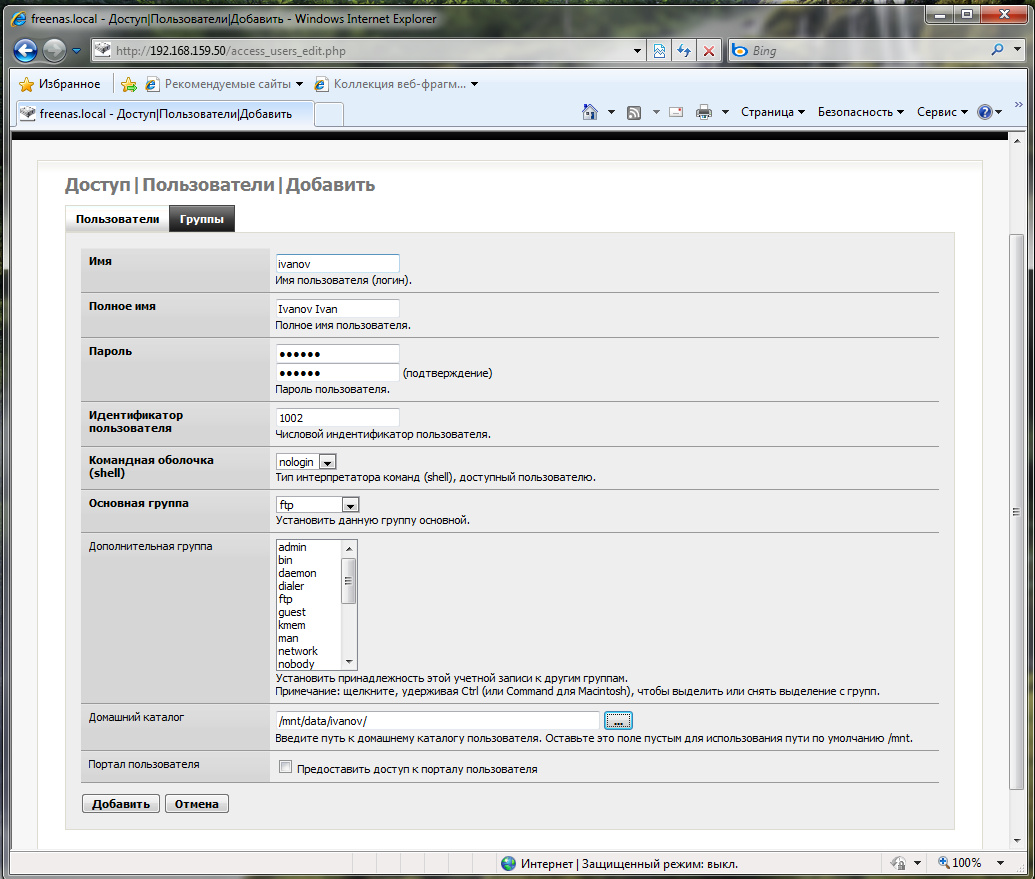Click the Help question mark icon

click(x=984, y=112)
